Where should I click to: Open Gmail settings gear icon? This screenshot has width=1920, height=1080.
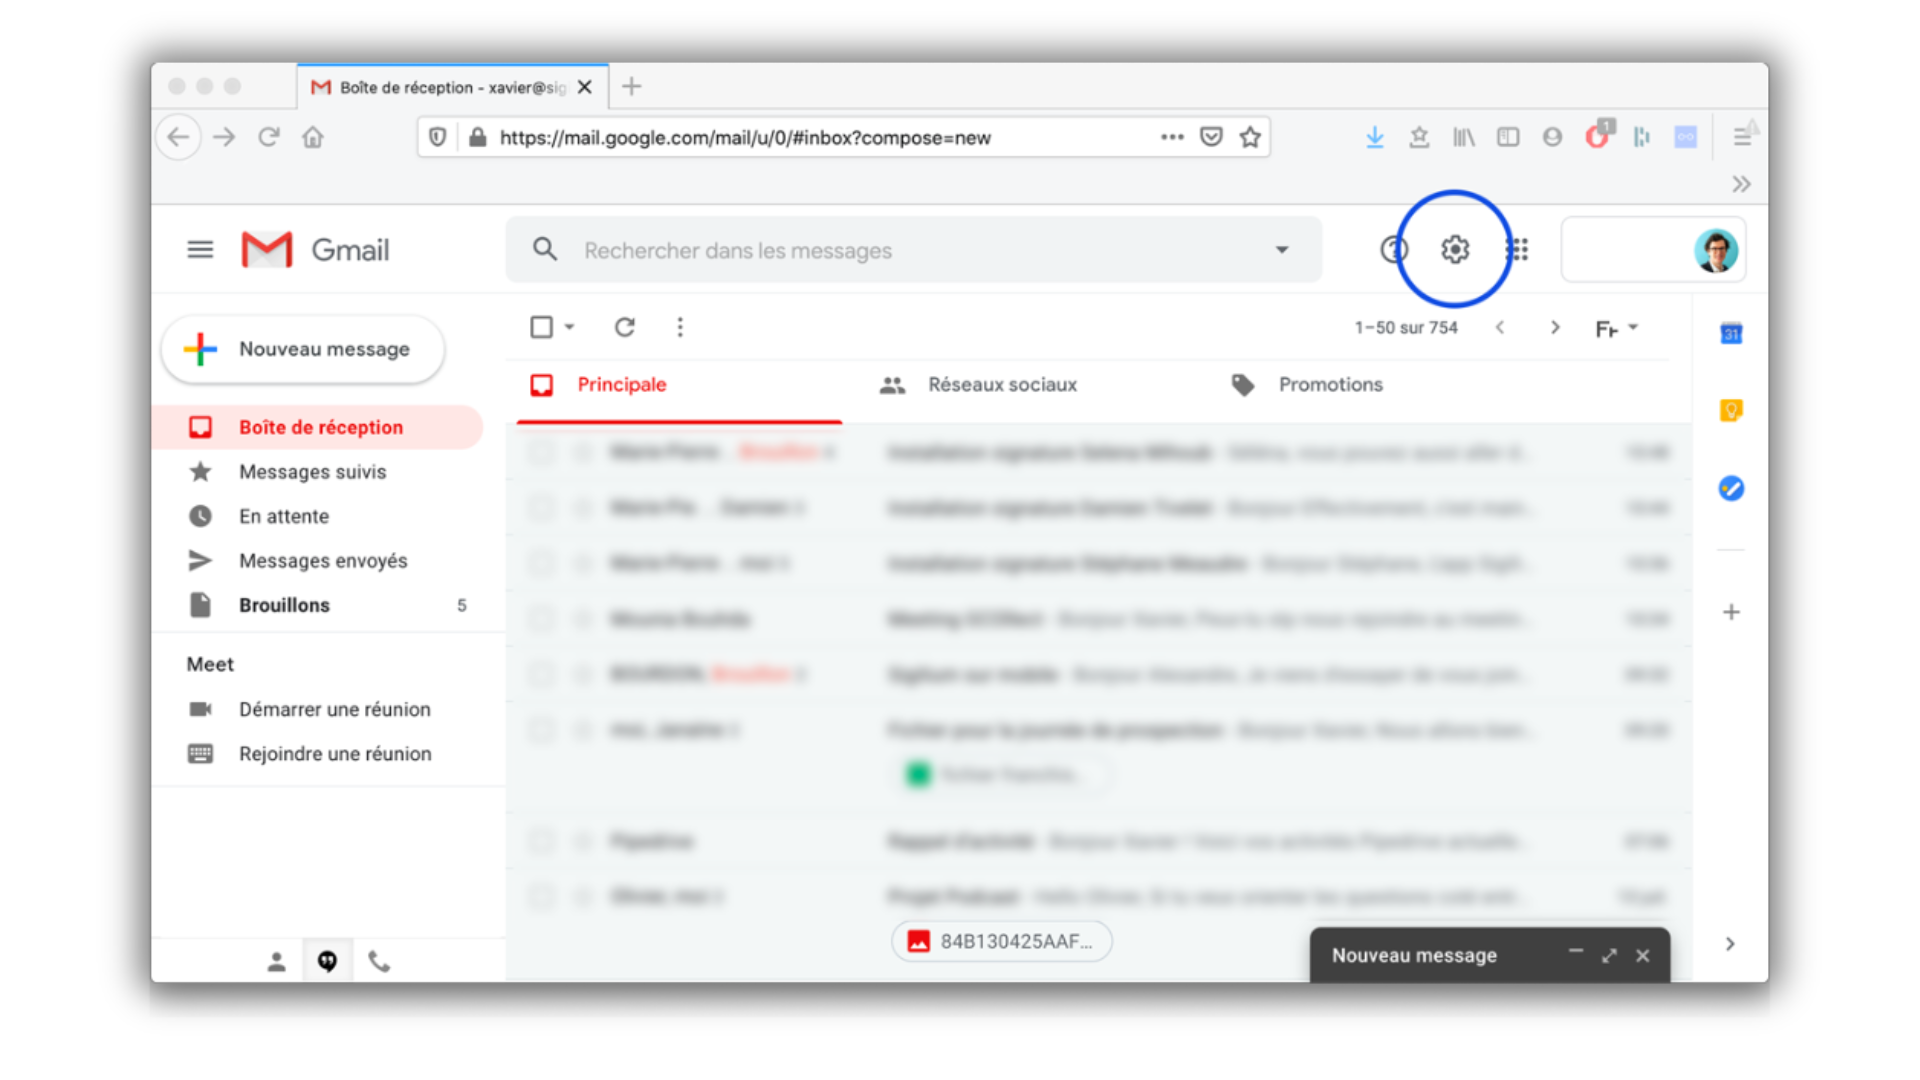1454,249
